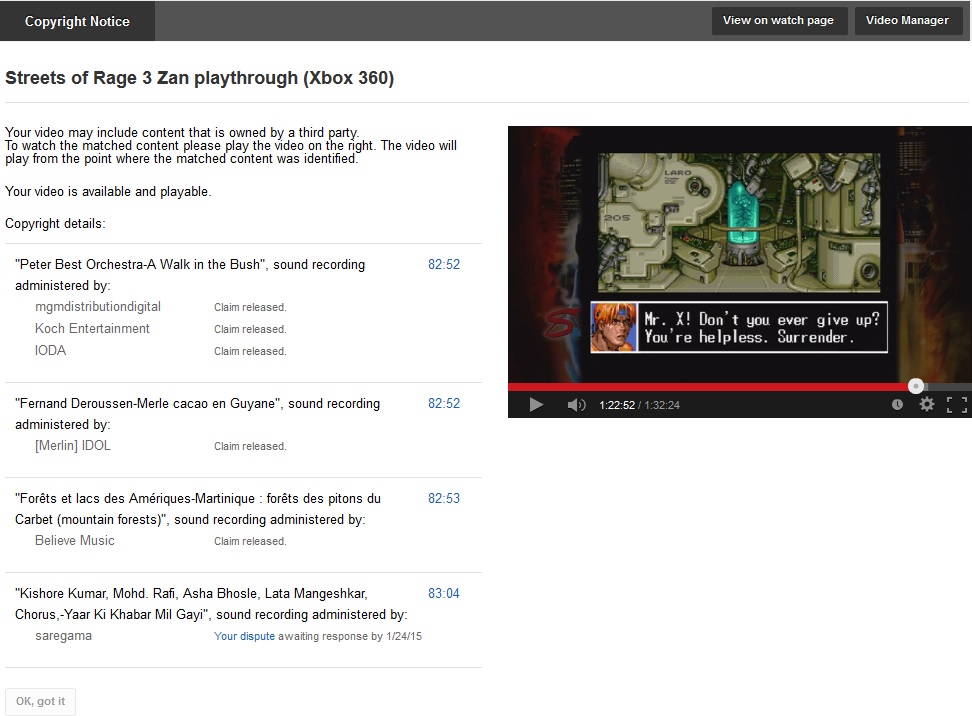Click the Copyright details: heading text
This screenshot has width=972, height=716.
(55, 224)
